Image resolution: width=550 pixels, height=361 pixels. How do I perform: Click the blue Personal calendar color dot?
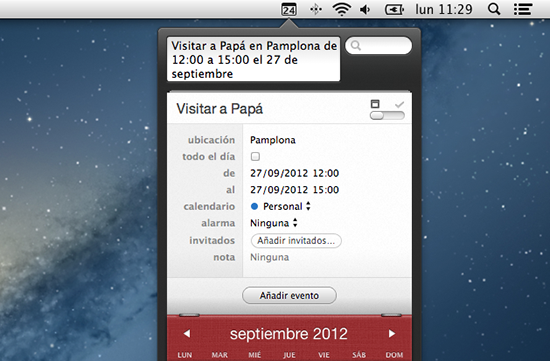pos(255,207)
